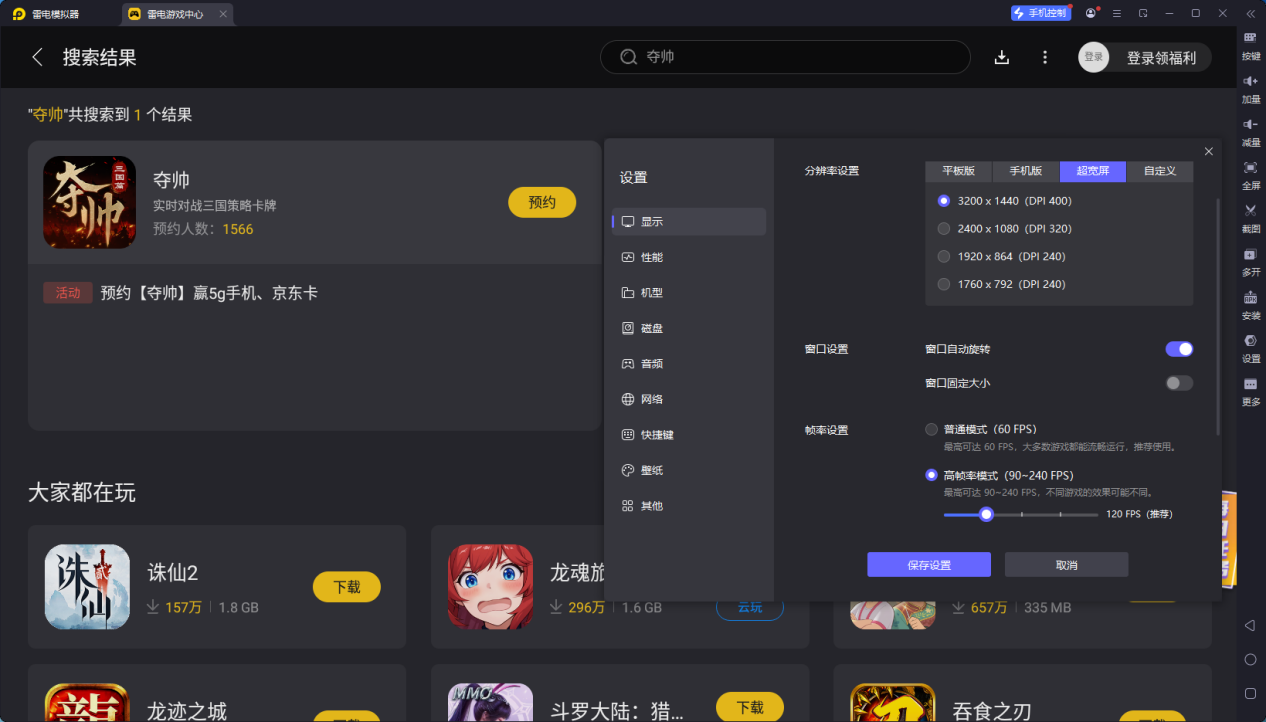The image size is (1266, 722).
Task: Open the 夺帅 game icon thumbnail
Action: click(89, 202)
